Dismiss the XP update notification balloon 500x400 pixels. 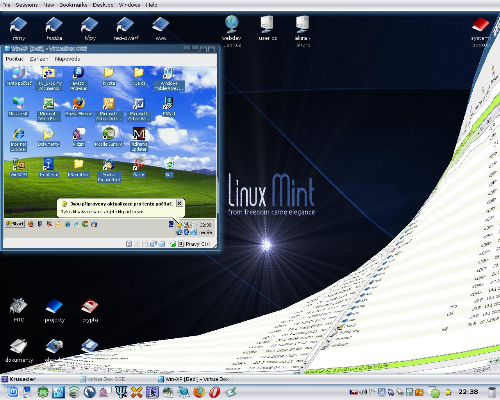(x=179, y=203)
